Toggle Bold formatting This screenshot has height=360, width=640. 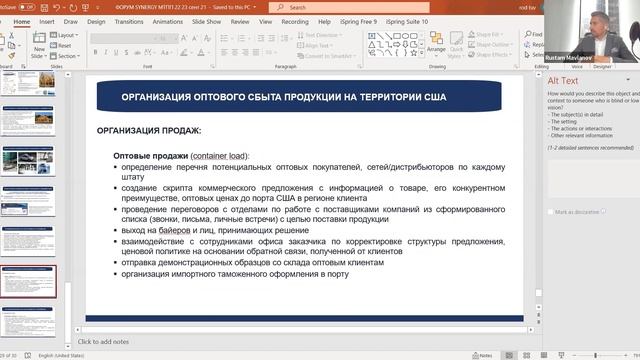tap(96, 52)
